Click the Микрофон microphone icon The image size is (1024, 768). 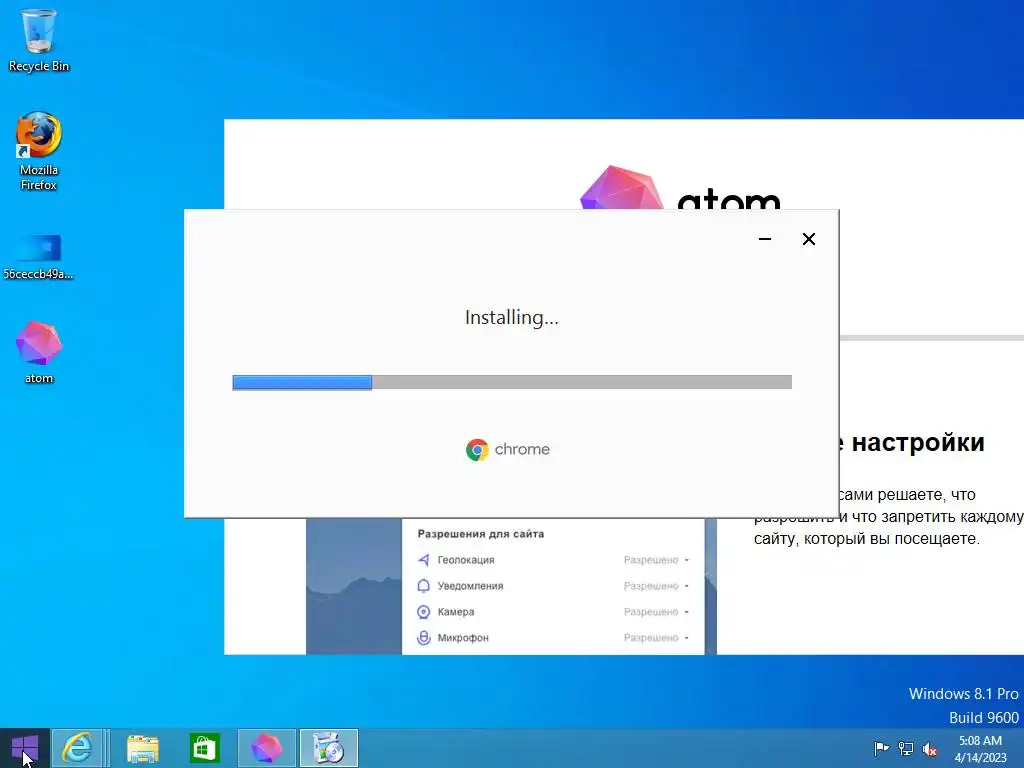424,637
